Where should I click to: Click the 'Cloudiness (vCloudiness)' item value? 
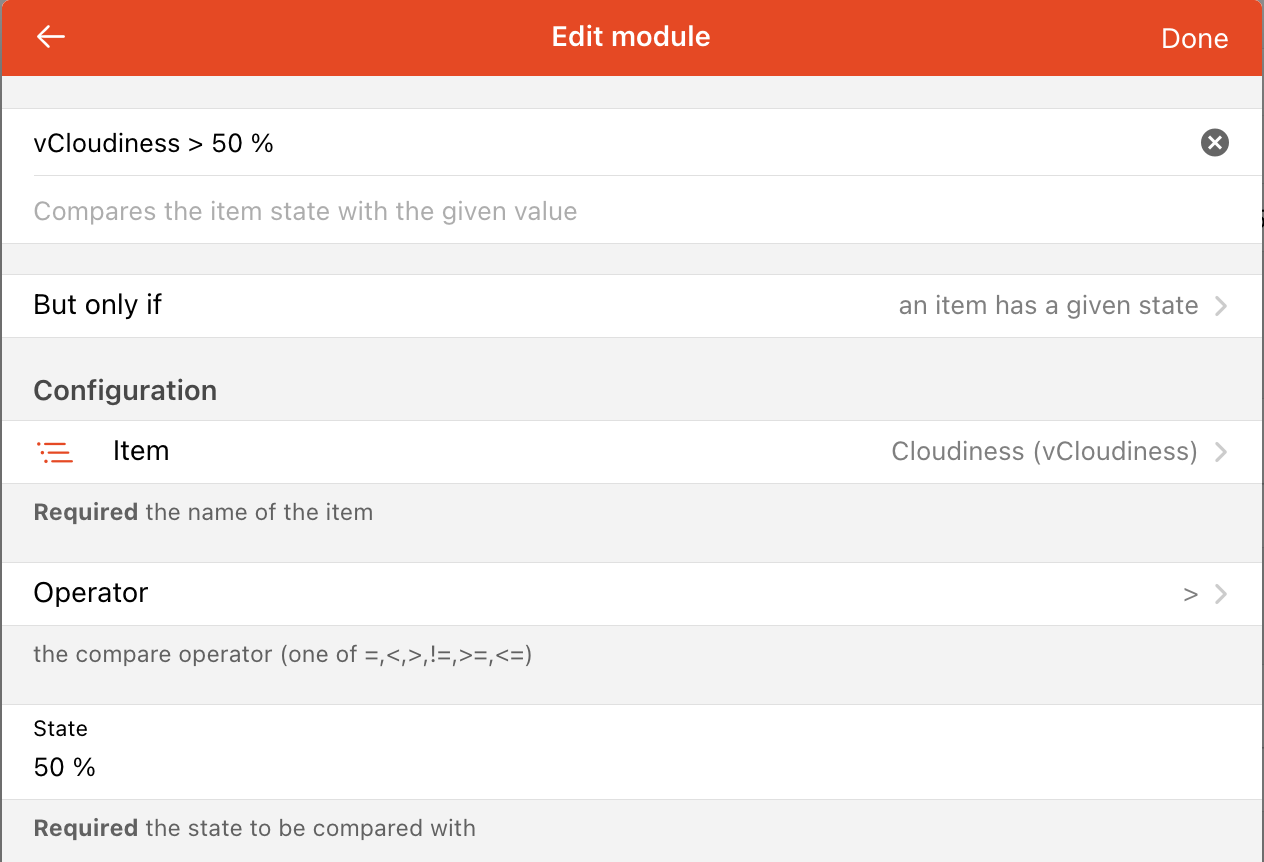coord(1044,452)
